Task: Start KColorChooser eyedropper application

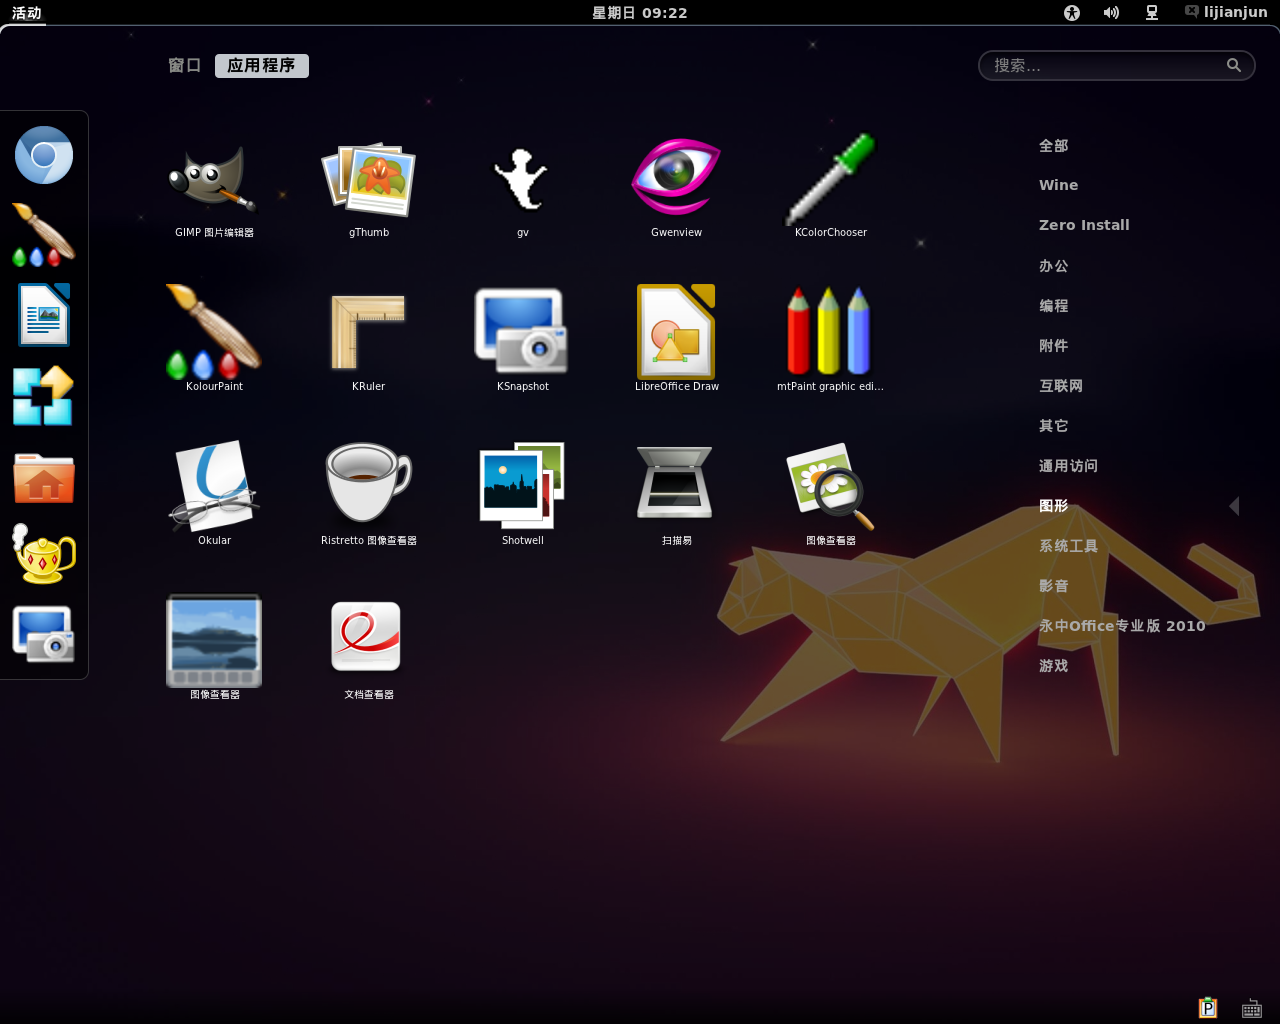Action: pos(830,190)
